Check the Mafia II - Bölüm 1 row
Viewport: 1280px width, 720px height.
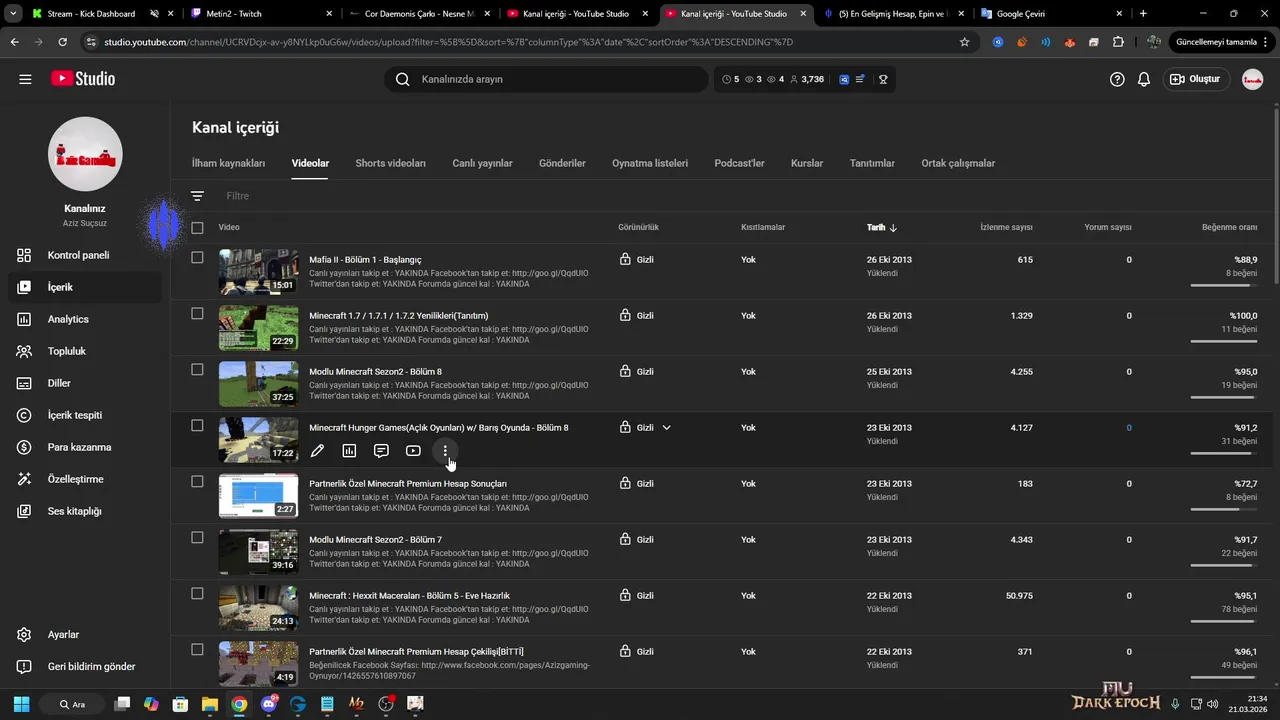[197, 258]
